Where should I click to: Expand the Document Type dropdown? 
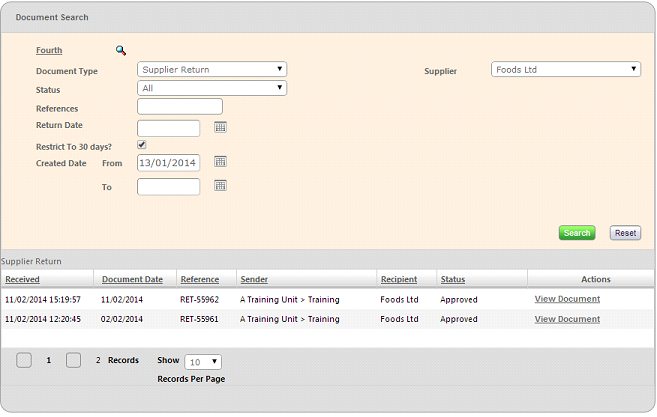pyautogui.click(x=211, y=70)
